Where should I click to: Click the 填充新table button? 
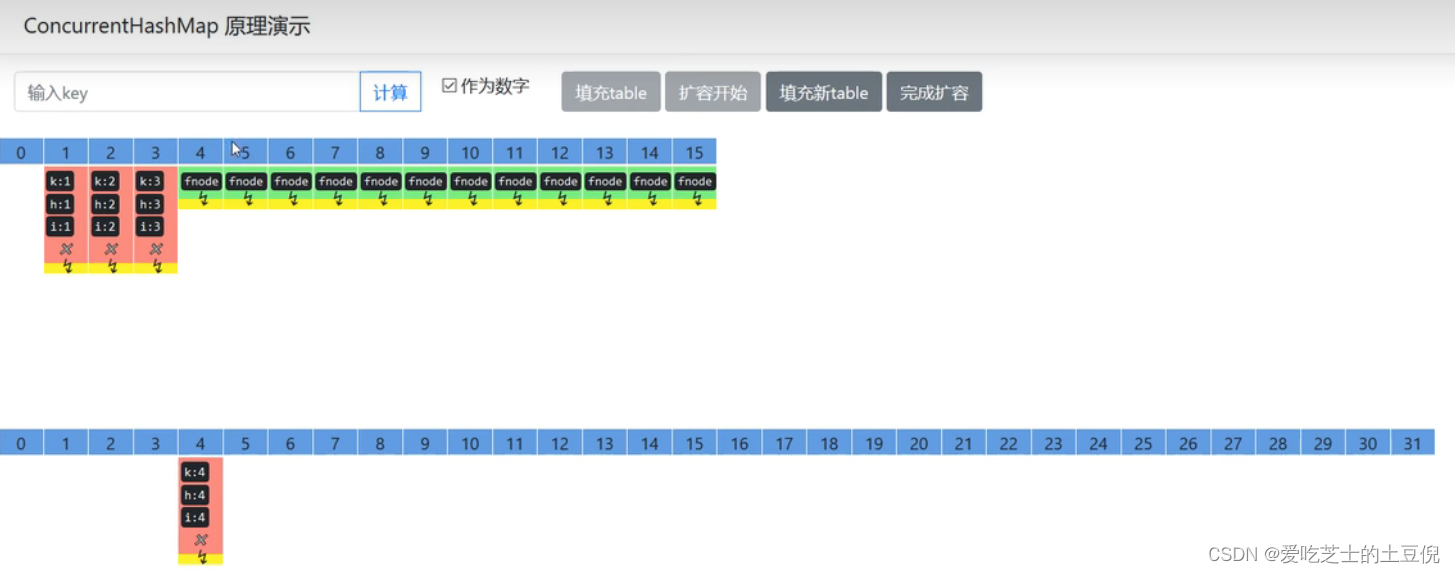tap(824, 92)
